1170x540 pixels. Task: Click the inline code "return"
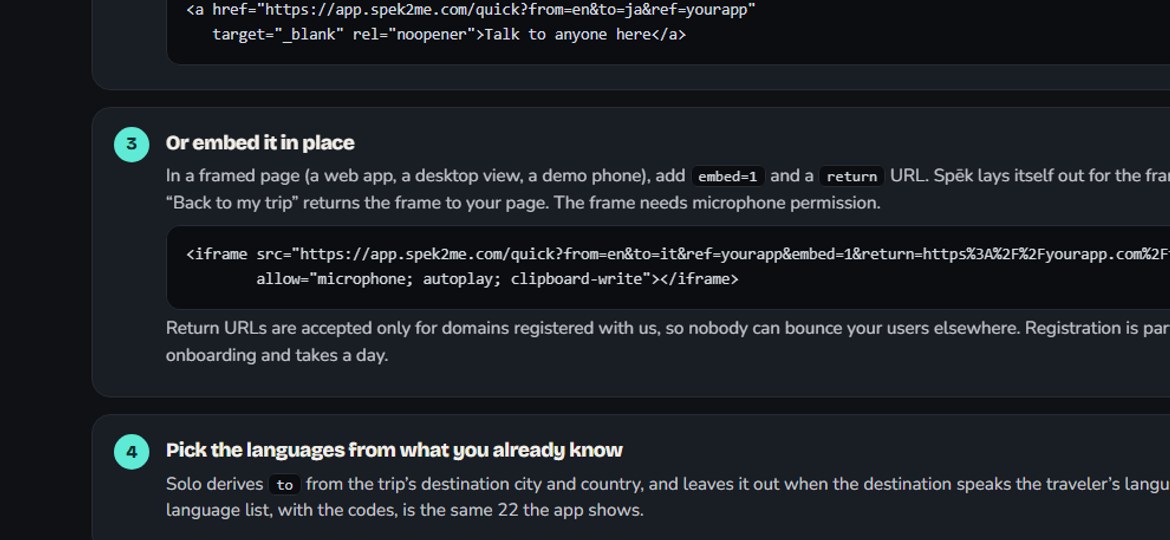[851, 176]
